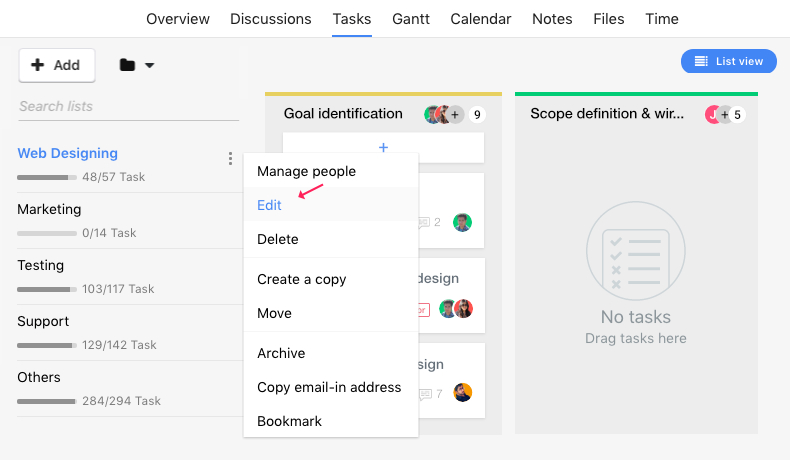
Task: Switch to the Calendar tab
Action: 480,19
